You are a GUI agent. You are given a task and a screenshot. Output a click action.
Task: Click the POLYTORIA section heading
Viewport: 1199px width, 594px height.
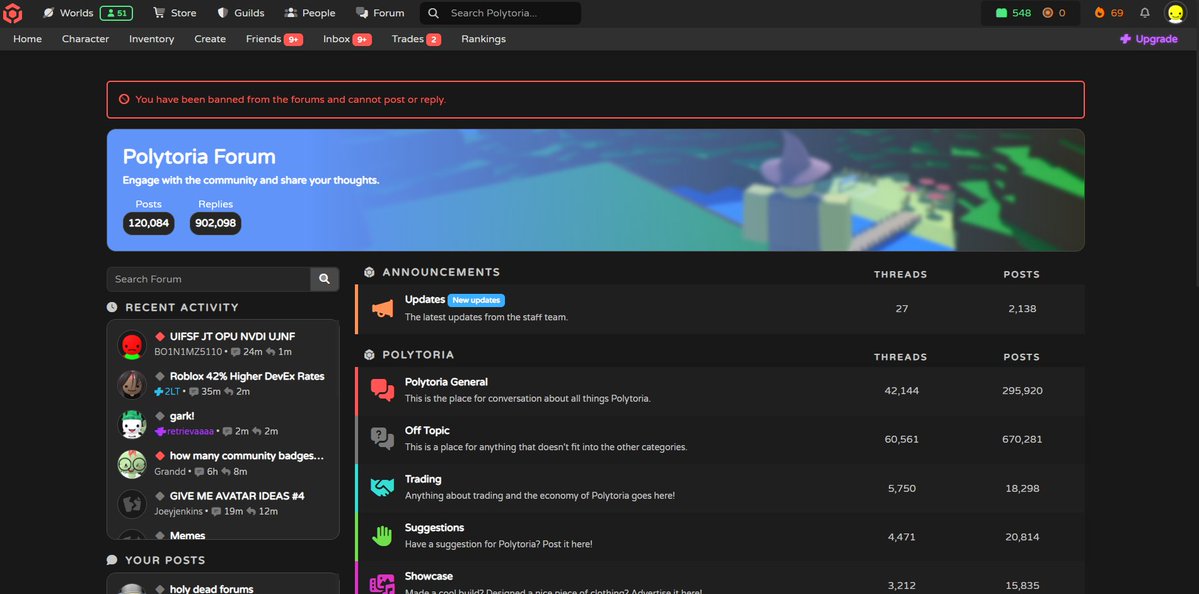click(x=418, y=355)
